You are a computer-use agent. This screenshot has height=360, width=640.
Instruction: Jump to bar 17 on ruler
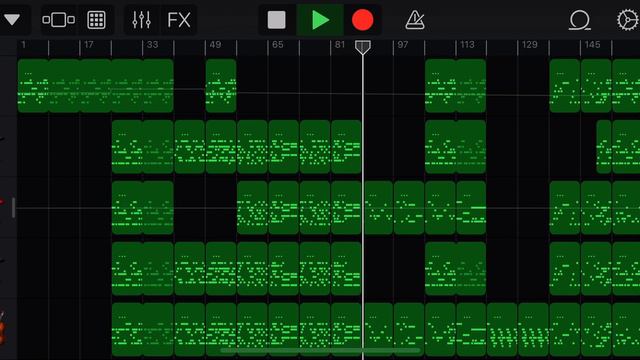pos(89,45)
